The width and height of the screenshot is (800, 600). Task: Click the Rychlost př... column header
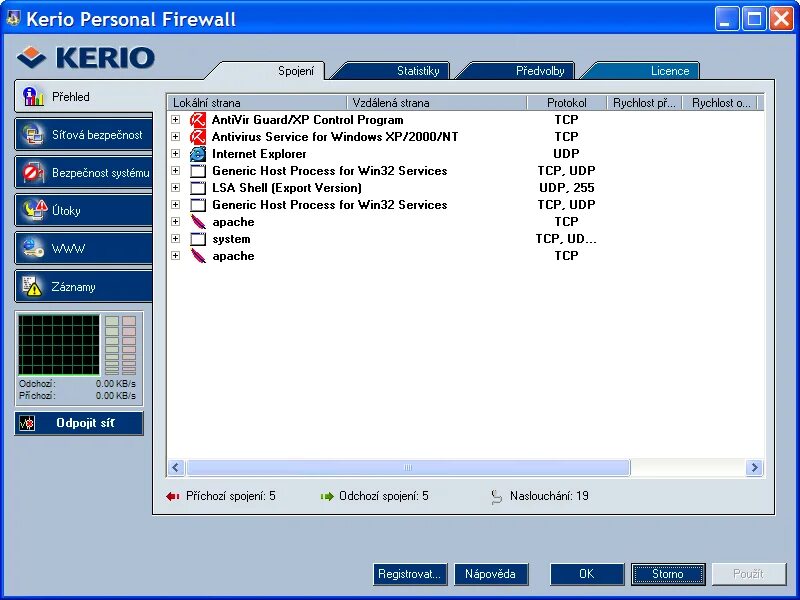(644, 103)
